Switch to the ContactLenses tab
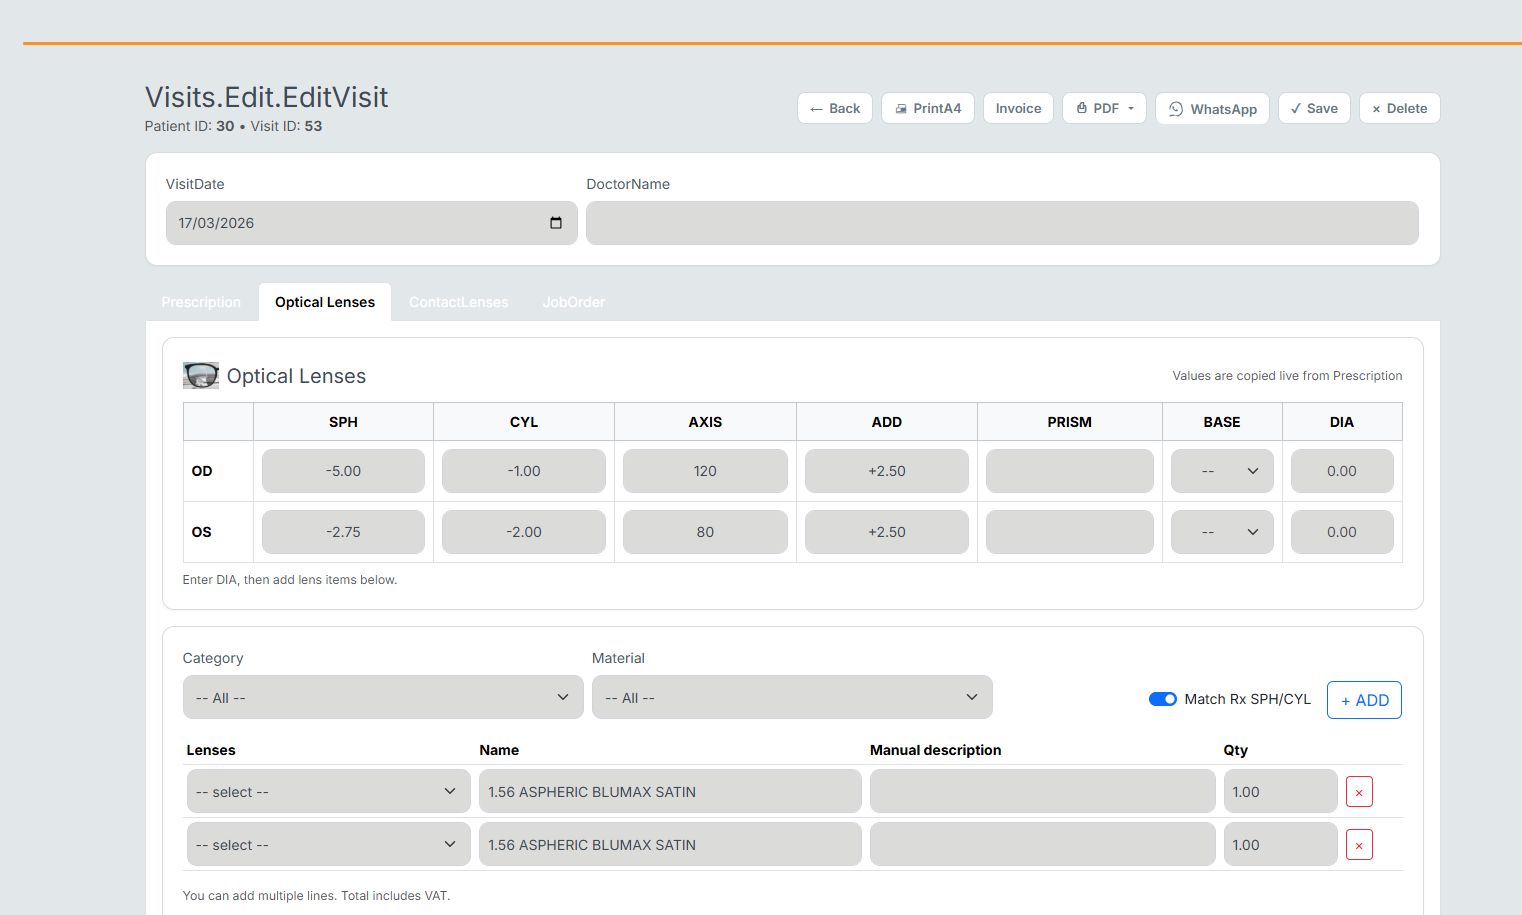The height and width of the screenshot is (915, 1522). click(458, 302)
